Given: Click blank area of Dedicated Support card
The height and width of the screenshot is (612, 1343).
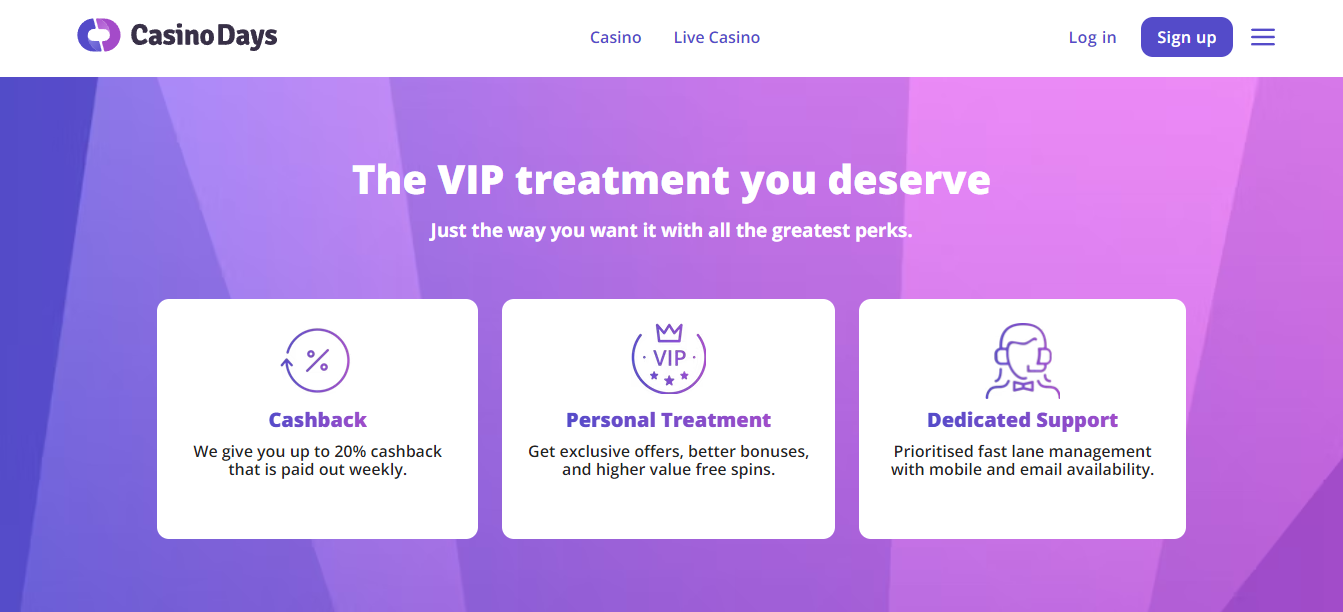Looking at the screenshot, I should pyautogui.click(x=1022, y=510).
